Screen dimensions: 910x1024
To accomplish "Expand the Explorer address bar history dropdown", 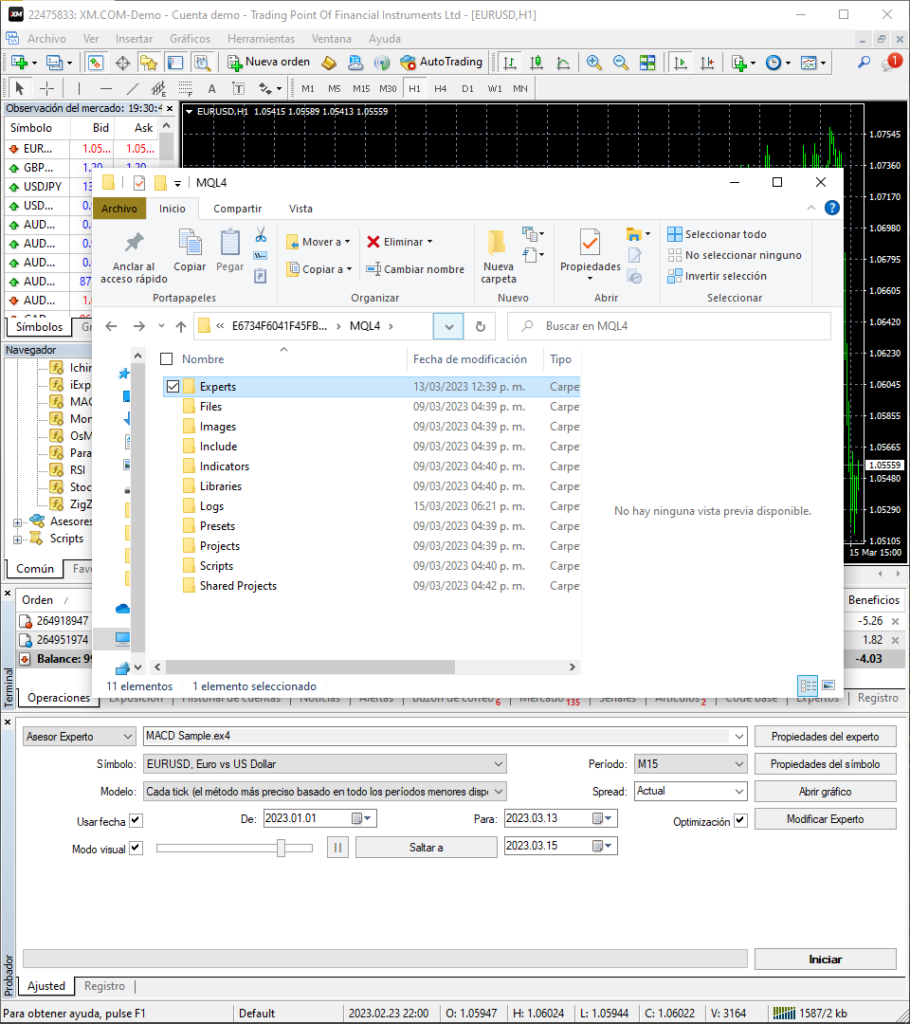I will click(448, 326).
